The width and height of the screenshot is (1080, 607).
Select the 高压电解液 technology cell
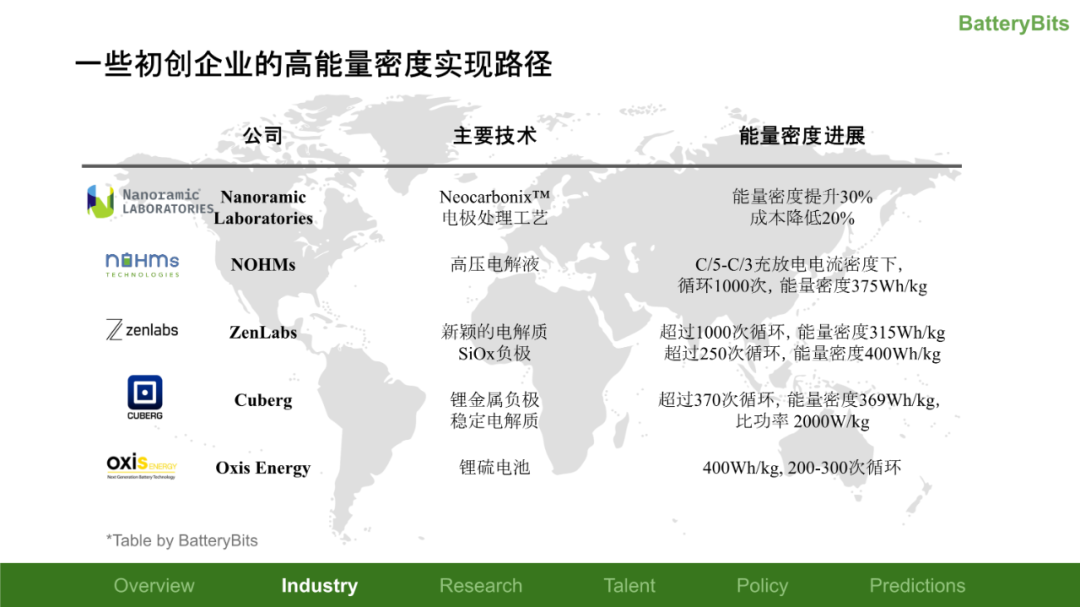pyautogui.click(x=495, y=265)
